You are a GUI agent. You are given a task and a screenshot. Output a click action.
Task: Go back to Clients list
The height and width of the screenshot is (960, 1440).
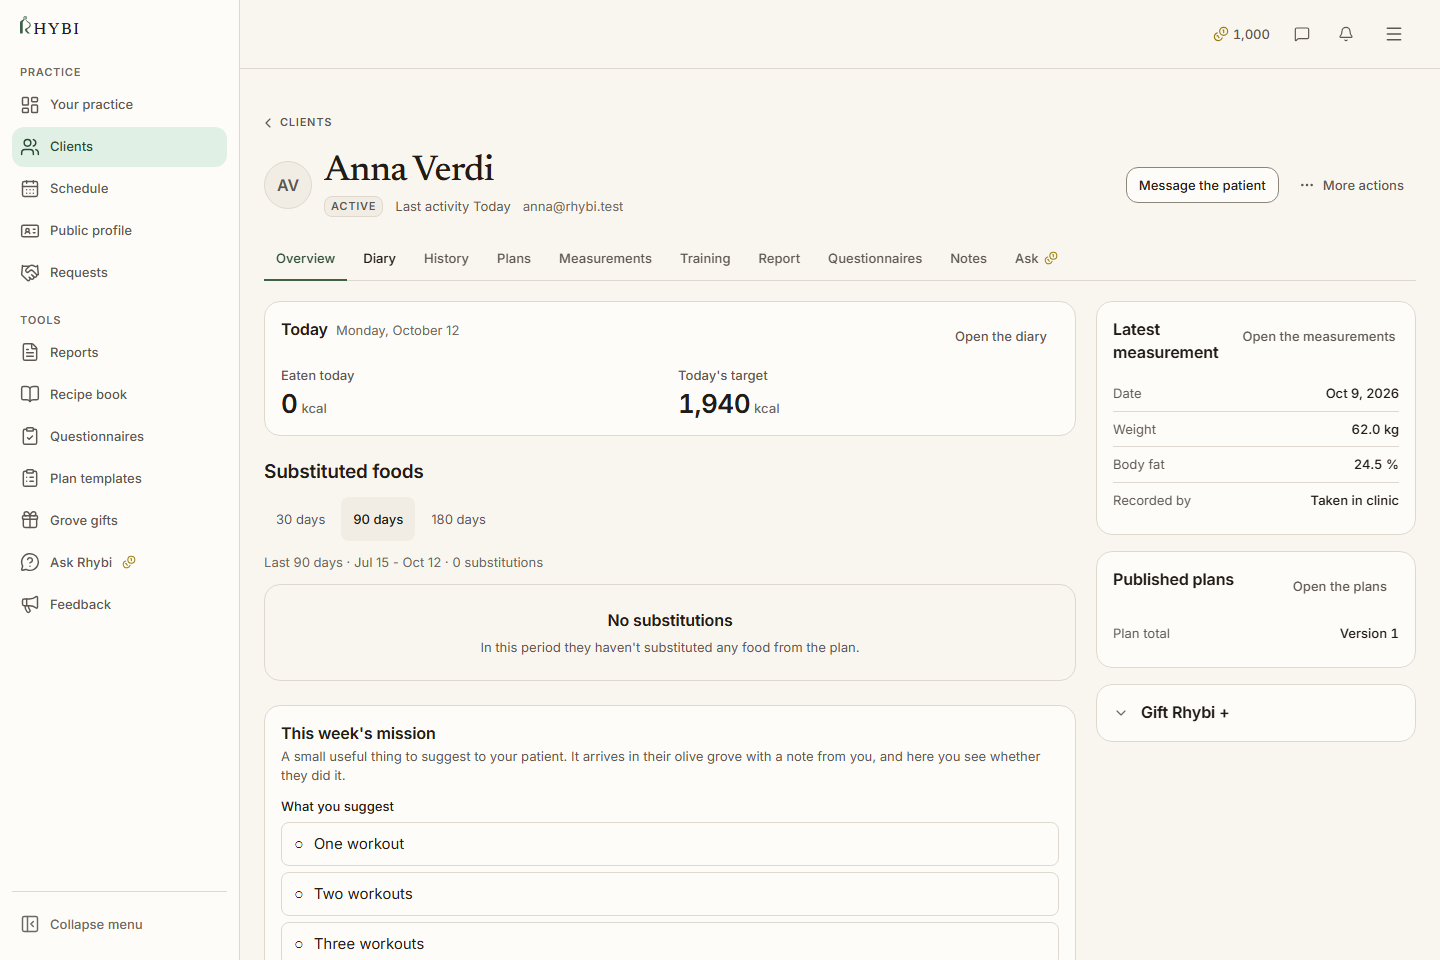coord(298,123)
